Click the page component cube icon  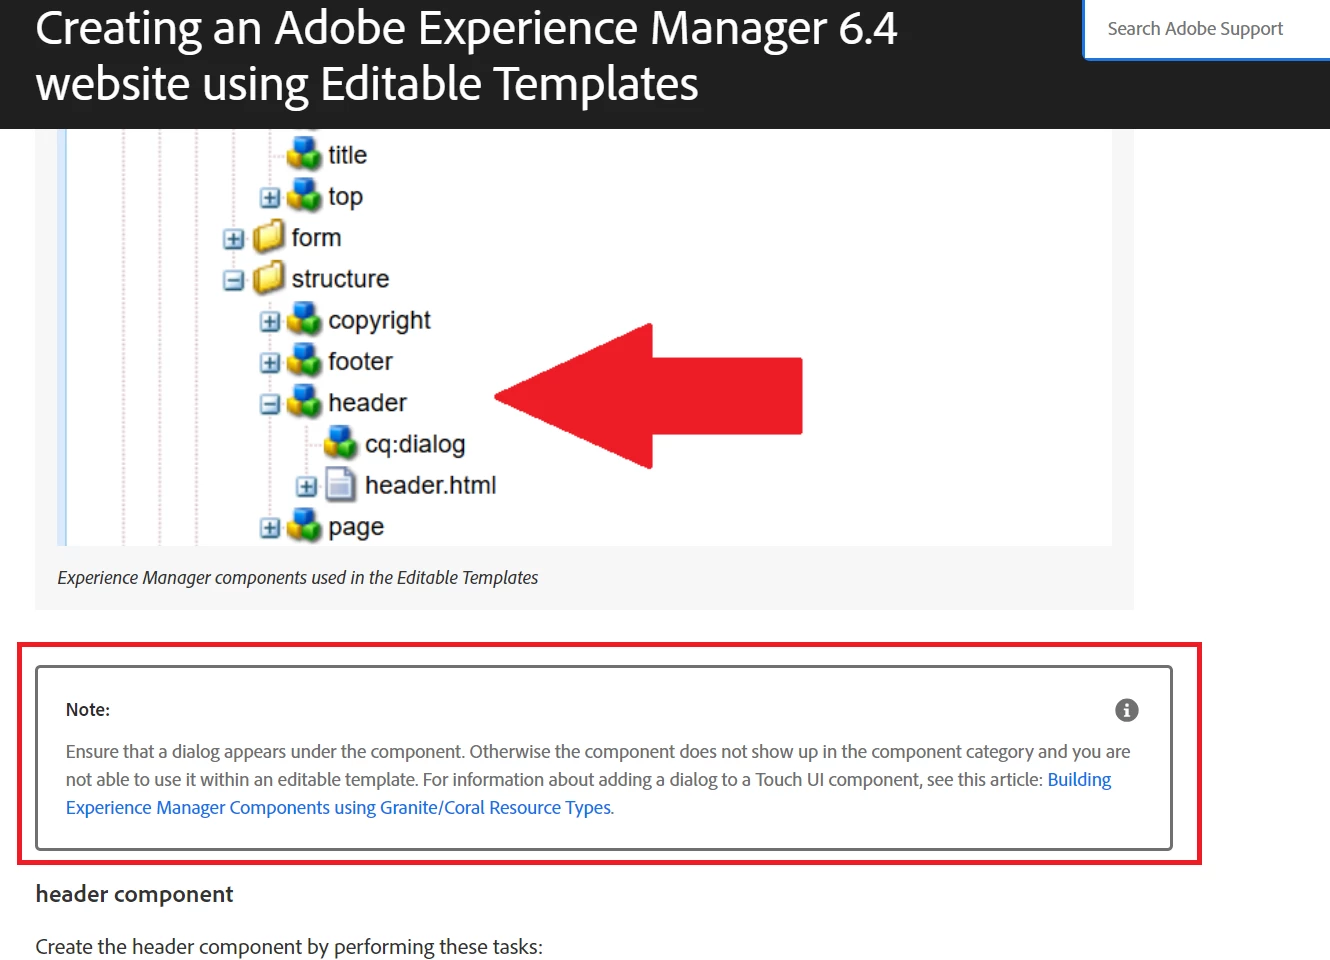pyautogui.click(x=304, y=526)
